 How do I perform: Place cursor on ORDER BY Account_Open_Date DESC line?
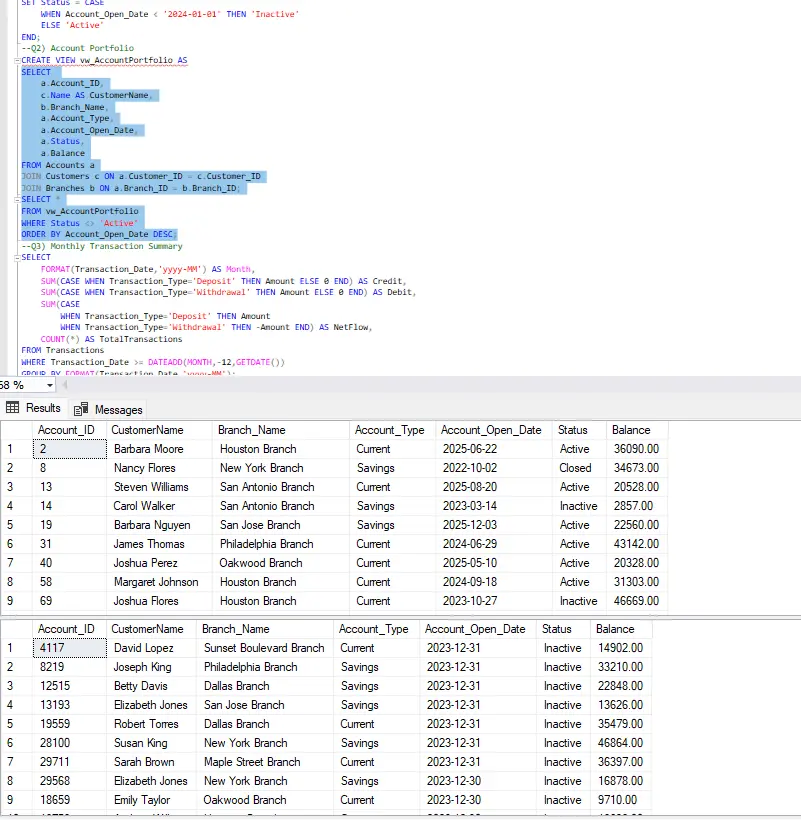[x=98, y=234]
